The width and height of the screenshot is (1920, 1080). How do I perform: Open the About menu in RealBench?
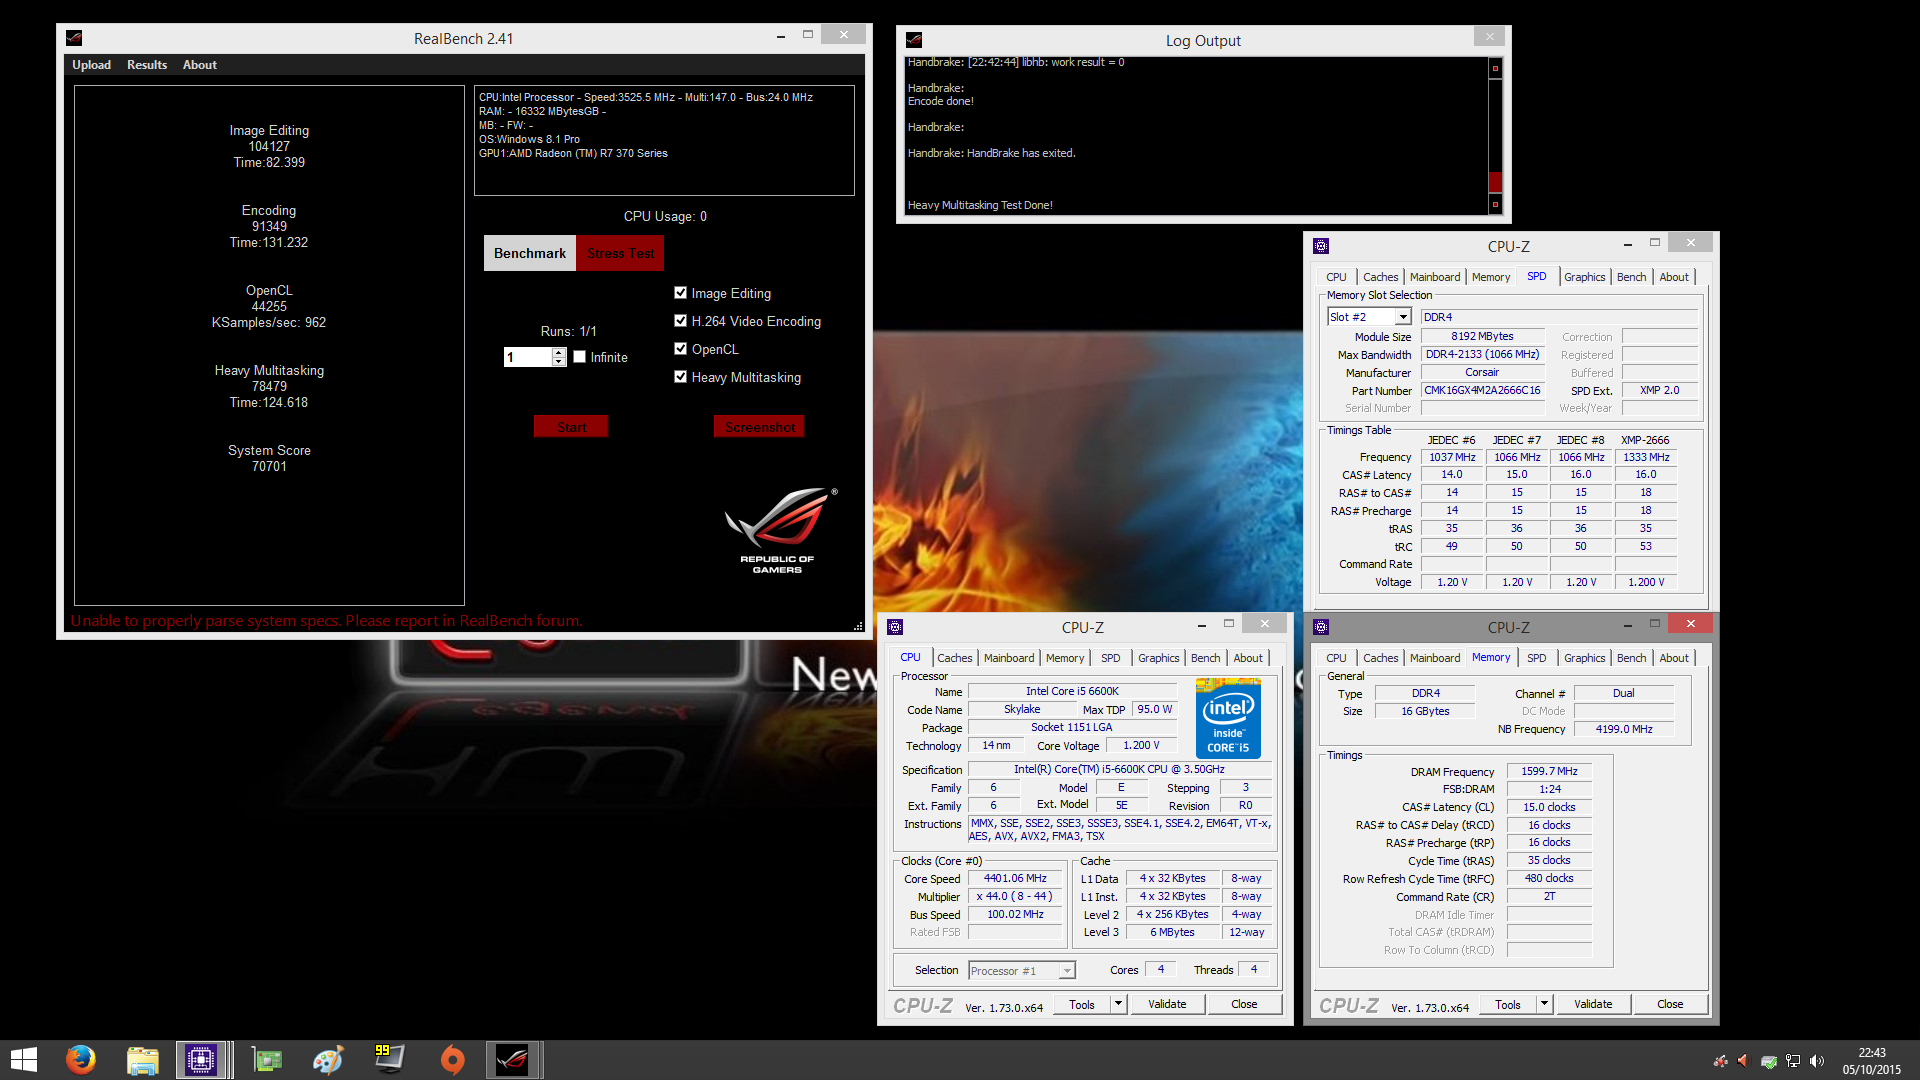200,65
